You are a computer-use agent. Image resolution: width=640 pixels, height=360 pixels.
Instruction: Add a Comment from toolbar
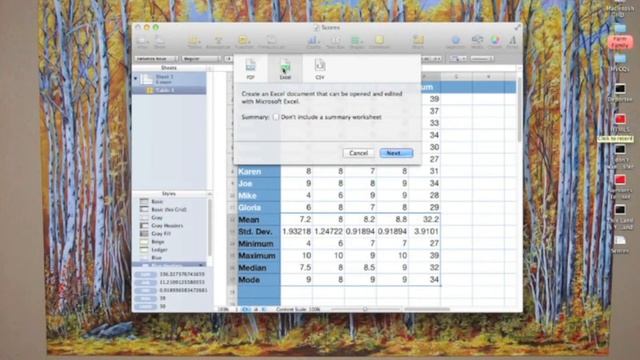pyautogui.click(x=379, y=41)
